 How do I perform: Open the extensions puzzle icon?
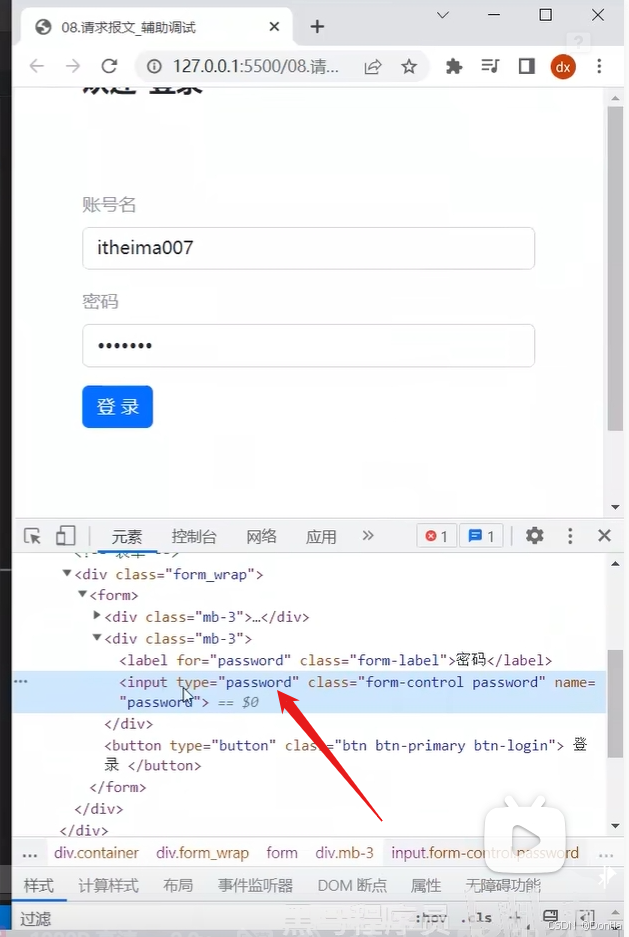click(454, 66)
